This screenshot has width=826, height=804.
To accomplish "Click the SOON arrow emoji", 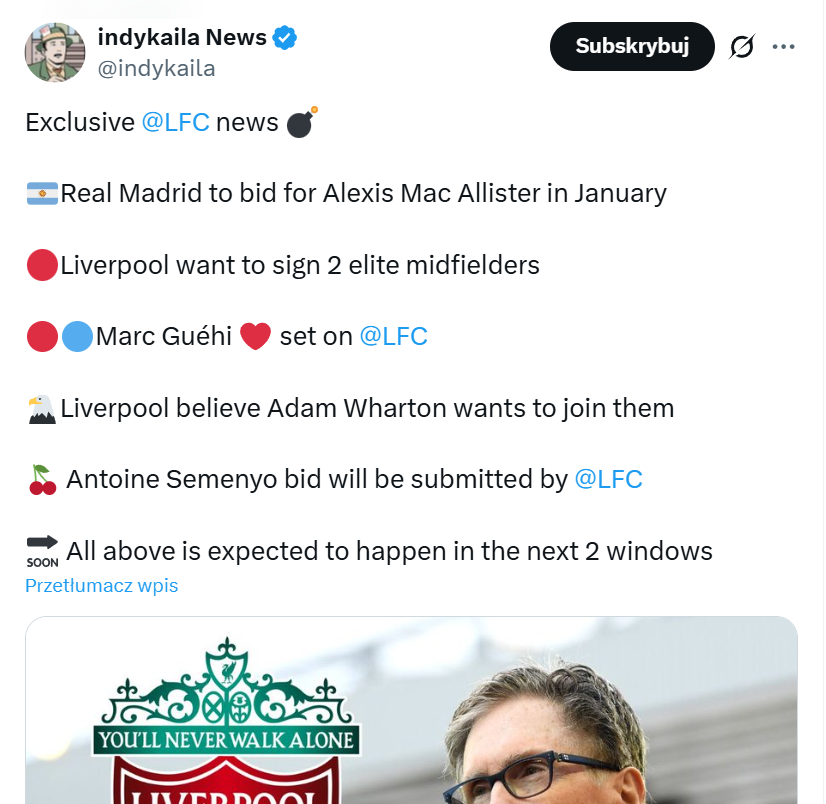I will tap(42, 551).
